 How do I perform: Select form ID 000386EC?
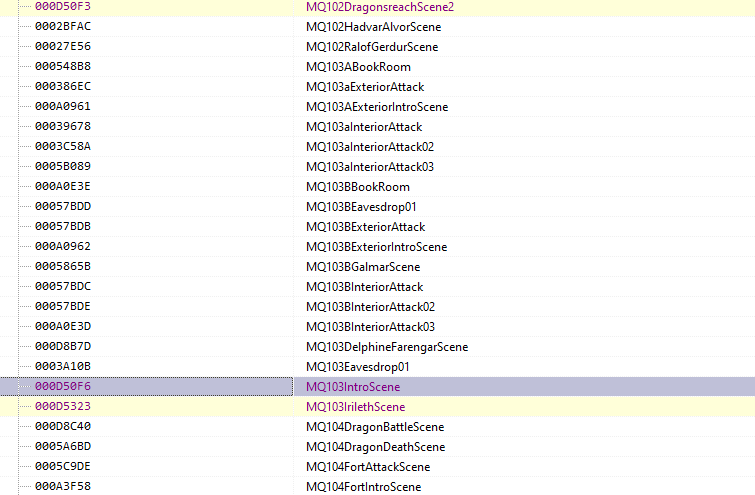tap(63, 87)
